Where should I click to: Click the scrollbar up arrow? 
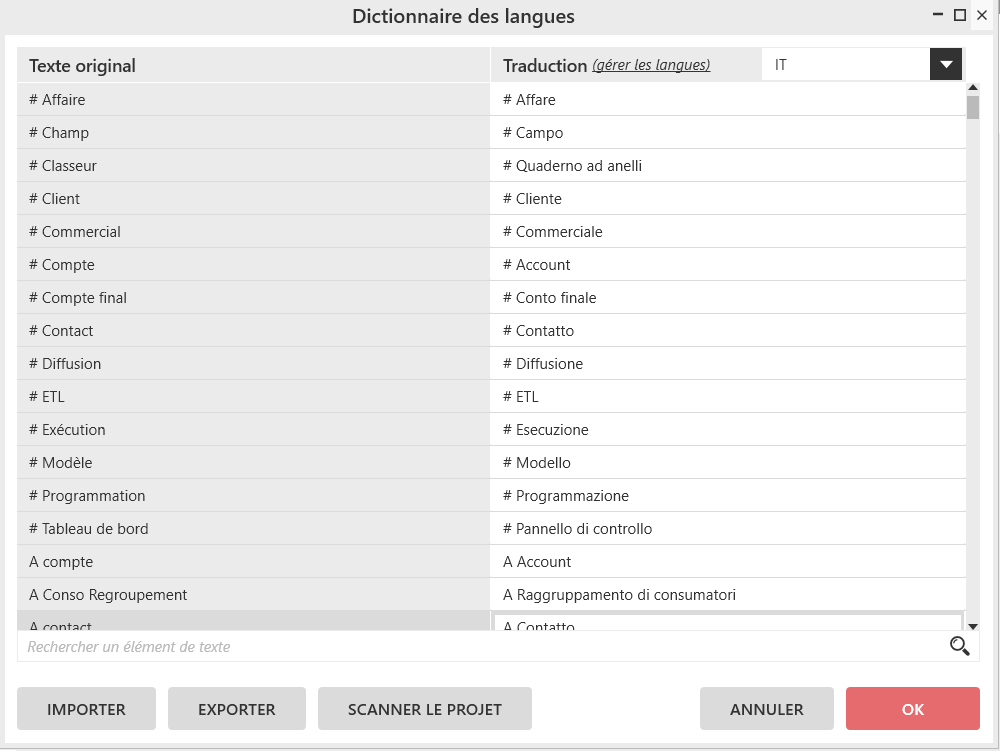[x=973, y=89]
